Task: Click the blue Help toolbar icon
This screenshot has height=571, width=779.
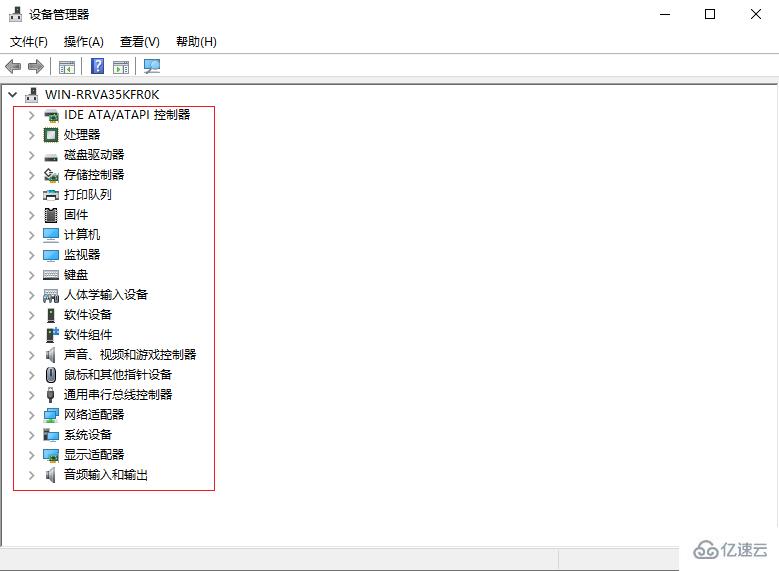Action: click(97, 67)
